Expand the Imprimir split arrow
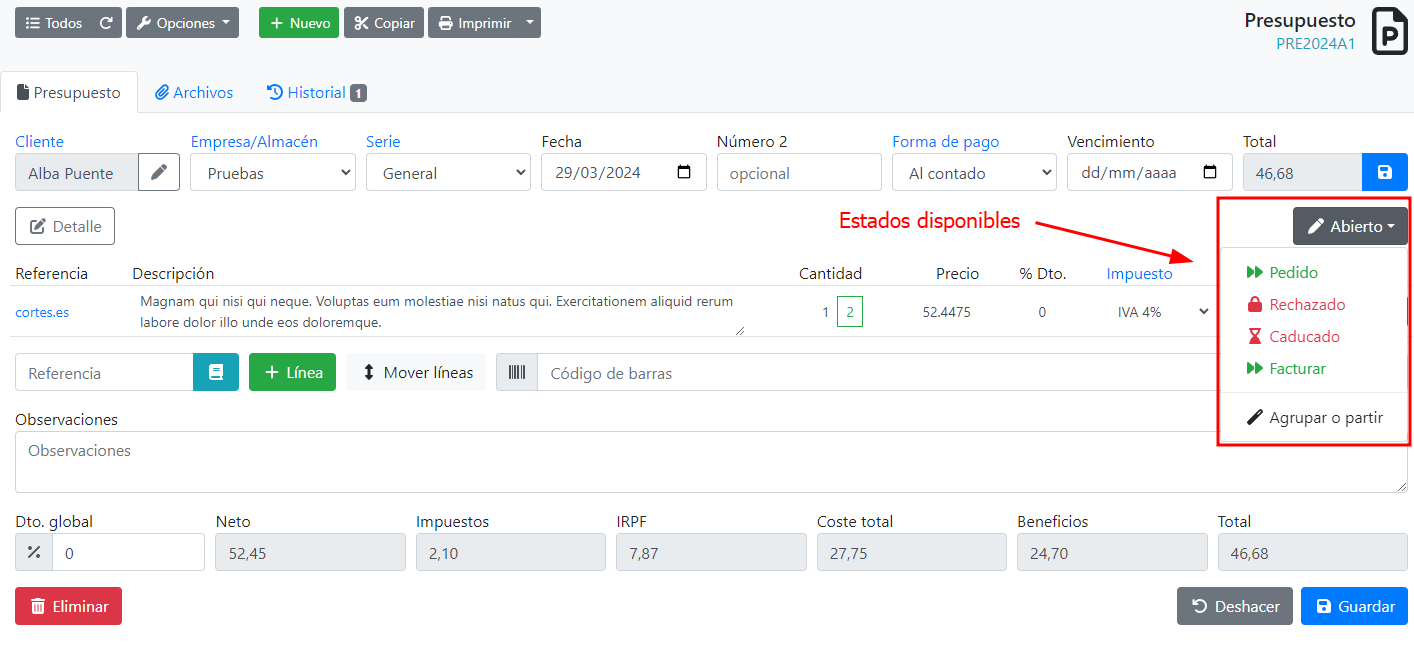Screen dimensions: 1414x665 tap(531, 23)
